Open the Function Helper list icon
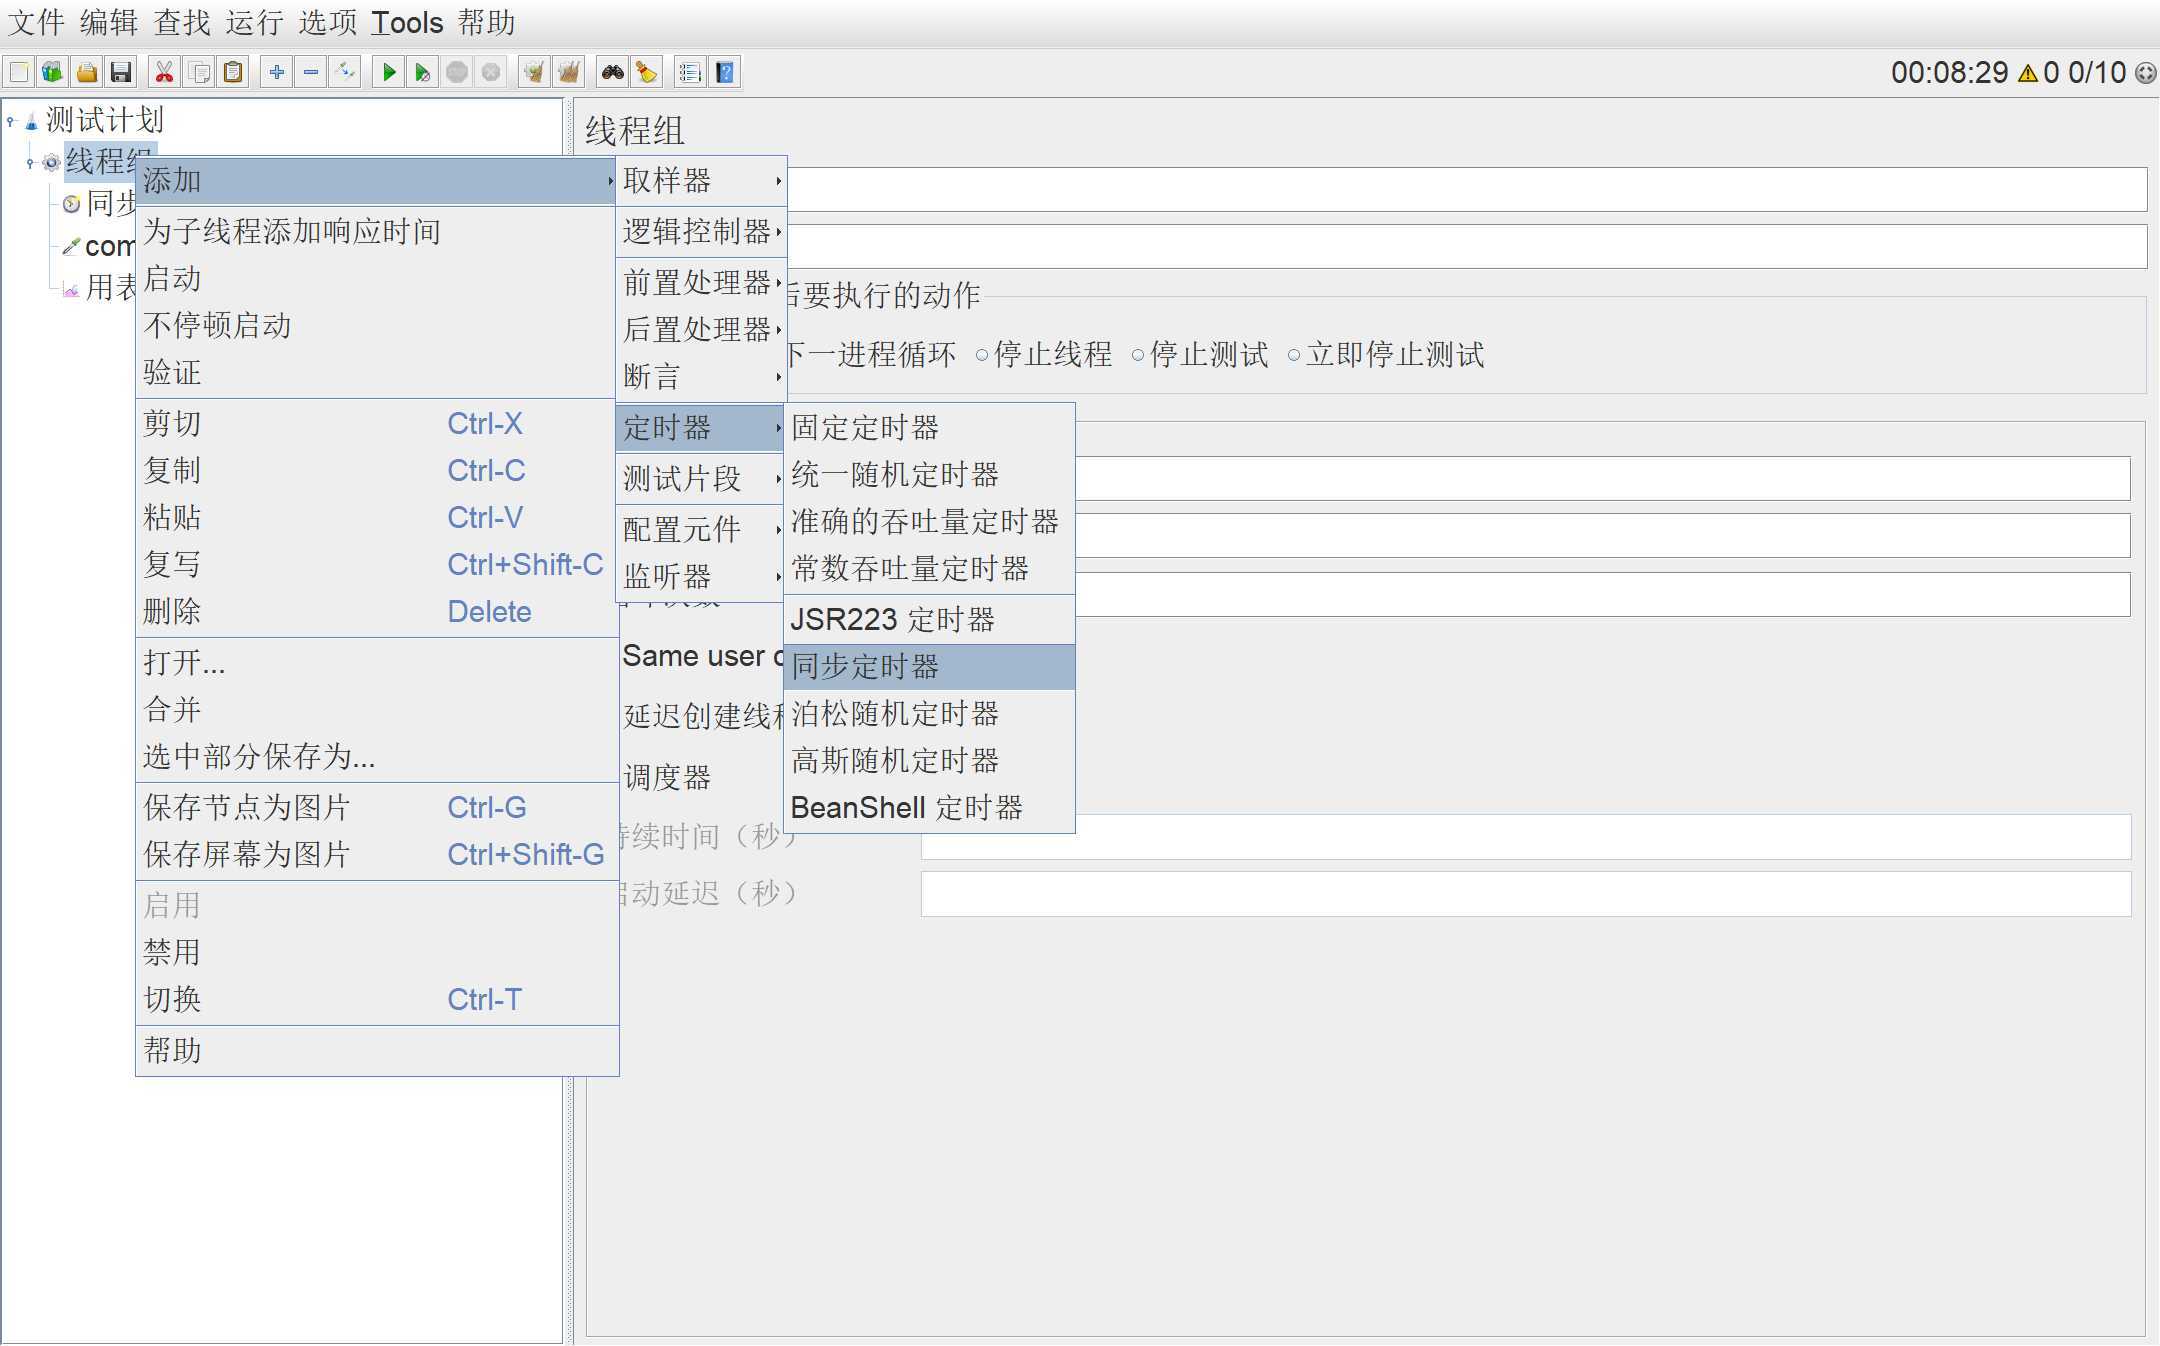The image size is (2160, 1346). (690, 72)
